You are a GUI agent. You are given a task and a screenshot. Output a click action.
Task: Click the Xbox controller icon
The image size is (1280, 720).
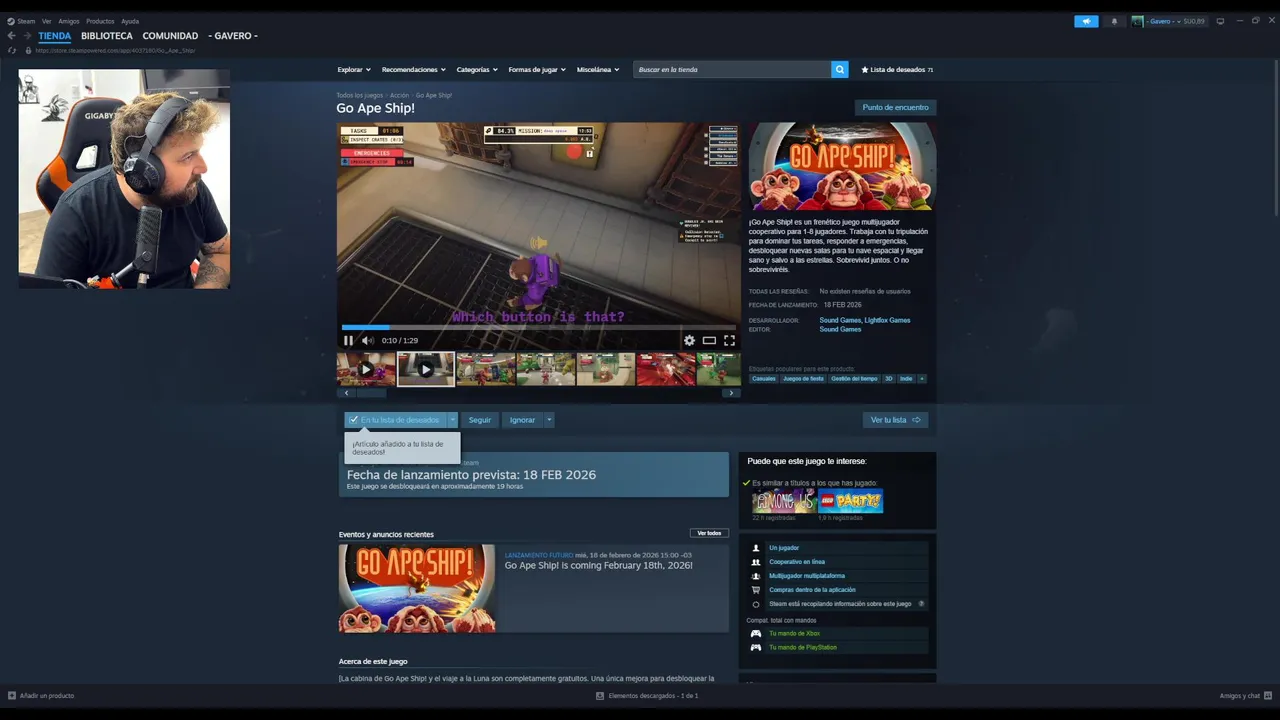756,633
